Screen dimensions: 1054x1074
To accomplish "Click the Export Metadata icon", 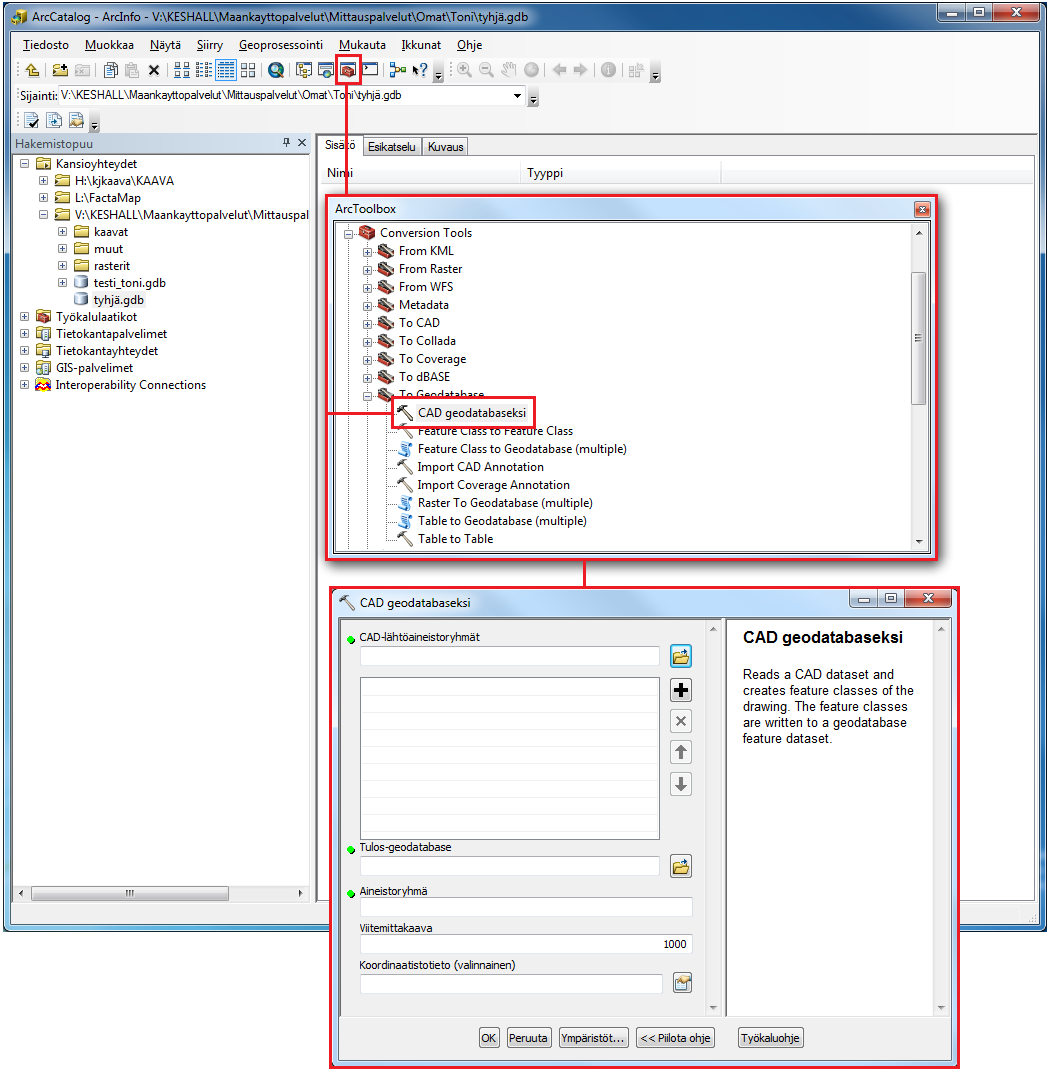I will point(54,121).
